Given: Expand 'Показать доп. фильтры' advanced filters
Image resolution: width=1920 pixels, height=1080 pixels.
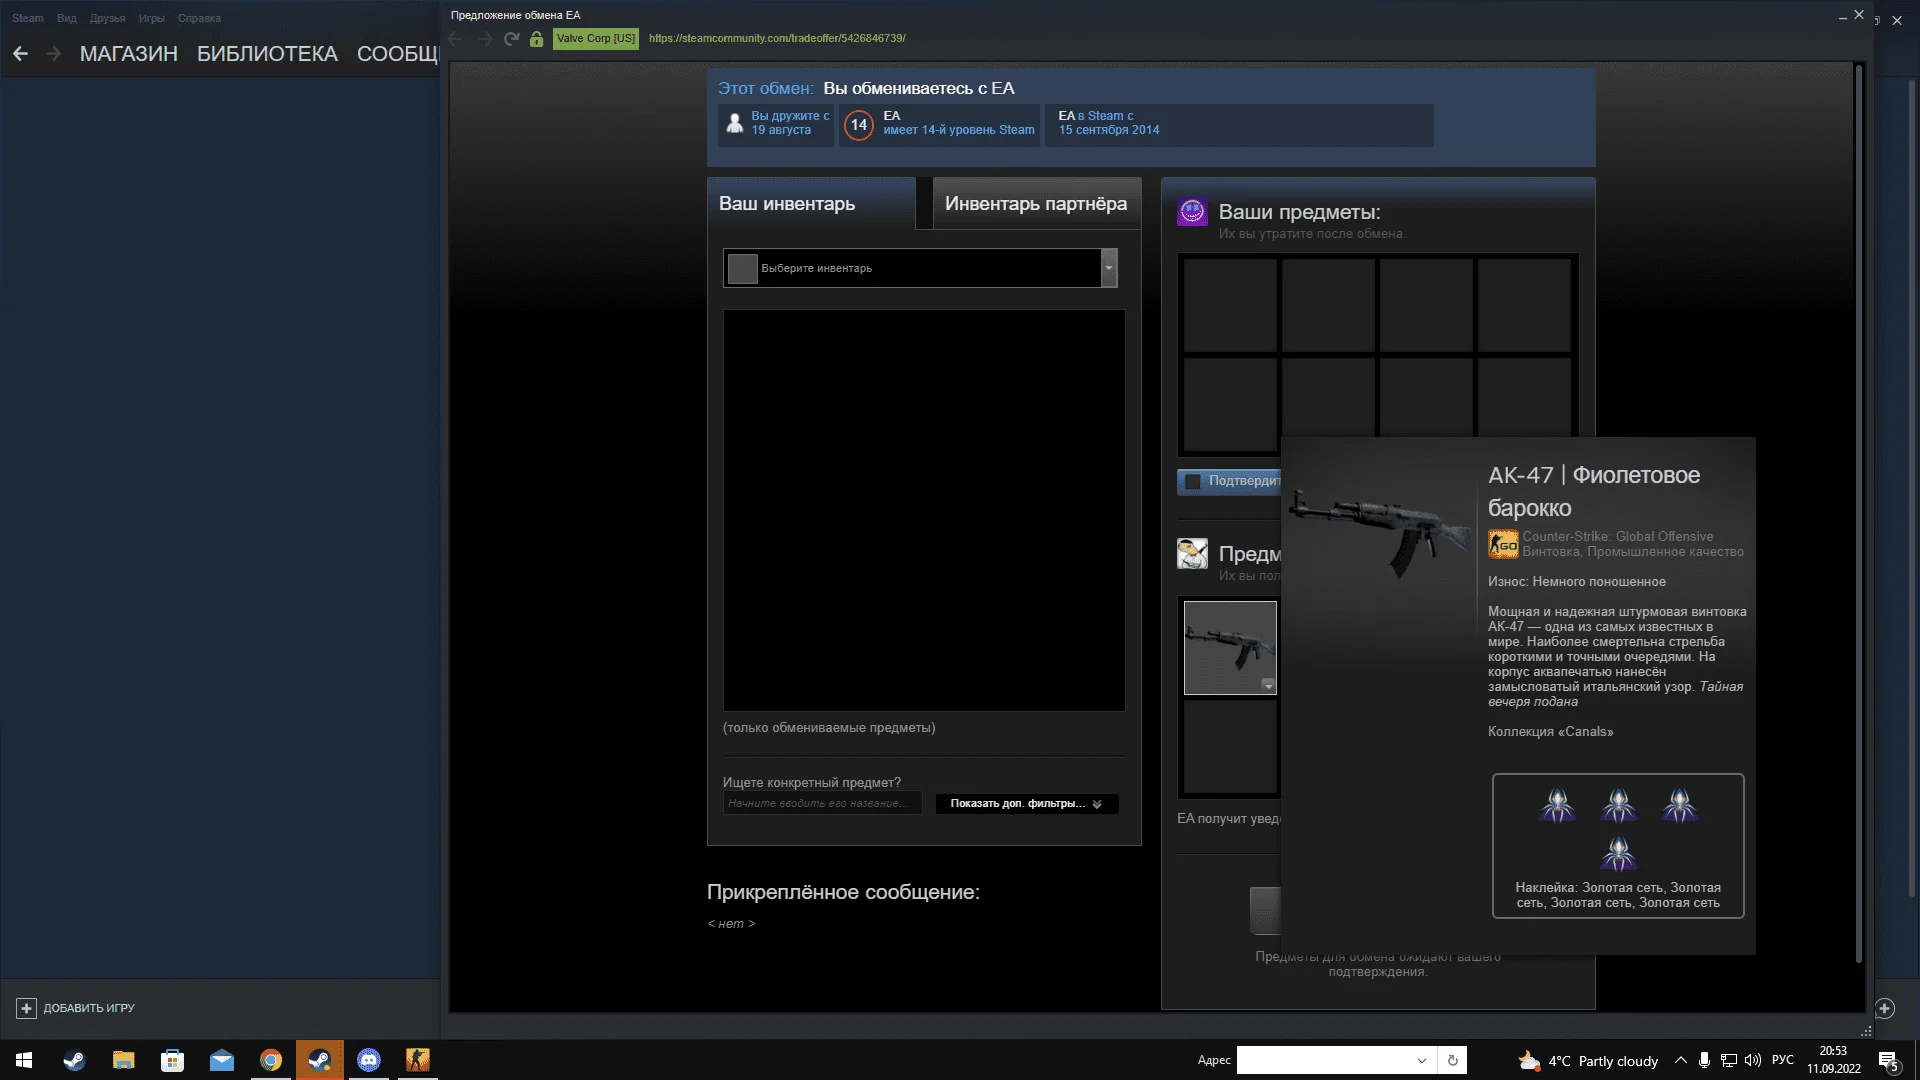Looking at the screenshot, I should [x=1026, y=804].
